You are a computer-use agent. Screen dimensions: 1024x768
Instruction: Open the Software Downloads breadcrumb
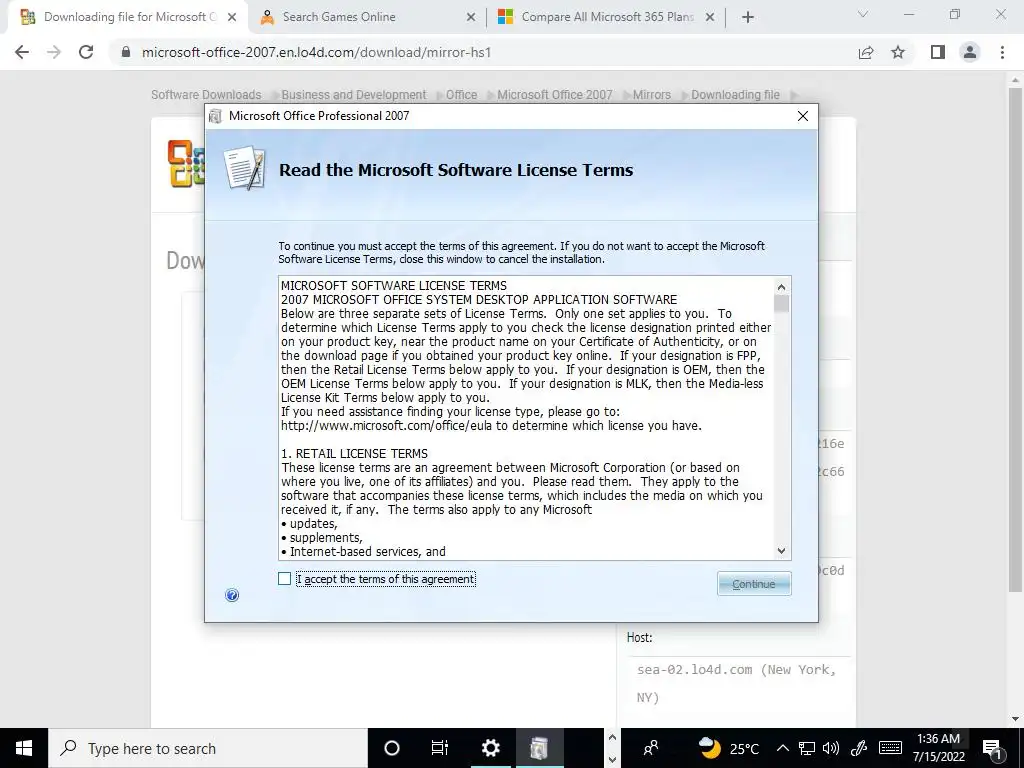206,95
